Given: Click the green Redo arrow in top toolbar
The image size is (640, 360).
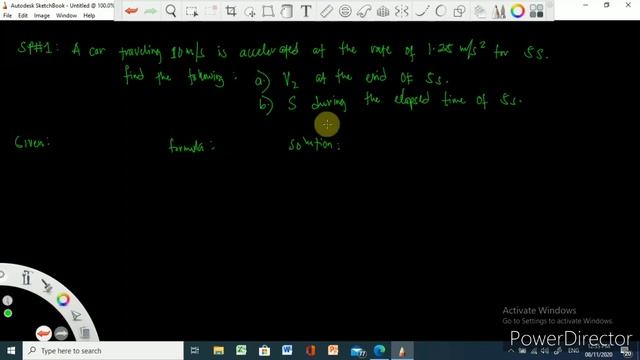Looking at the screenshot, I should point(151,11).
